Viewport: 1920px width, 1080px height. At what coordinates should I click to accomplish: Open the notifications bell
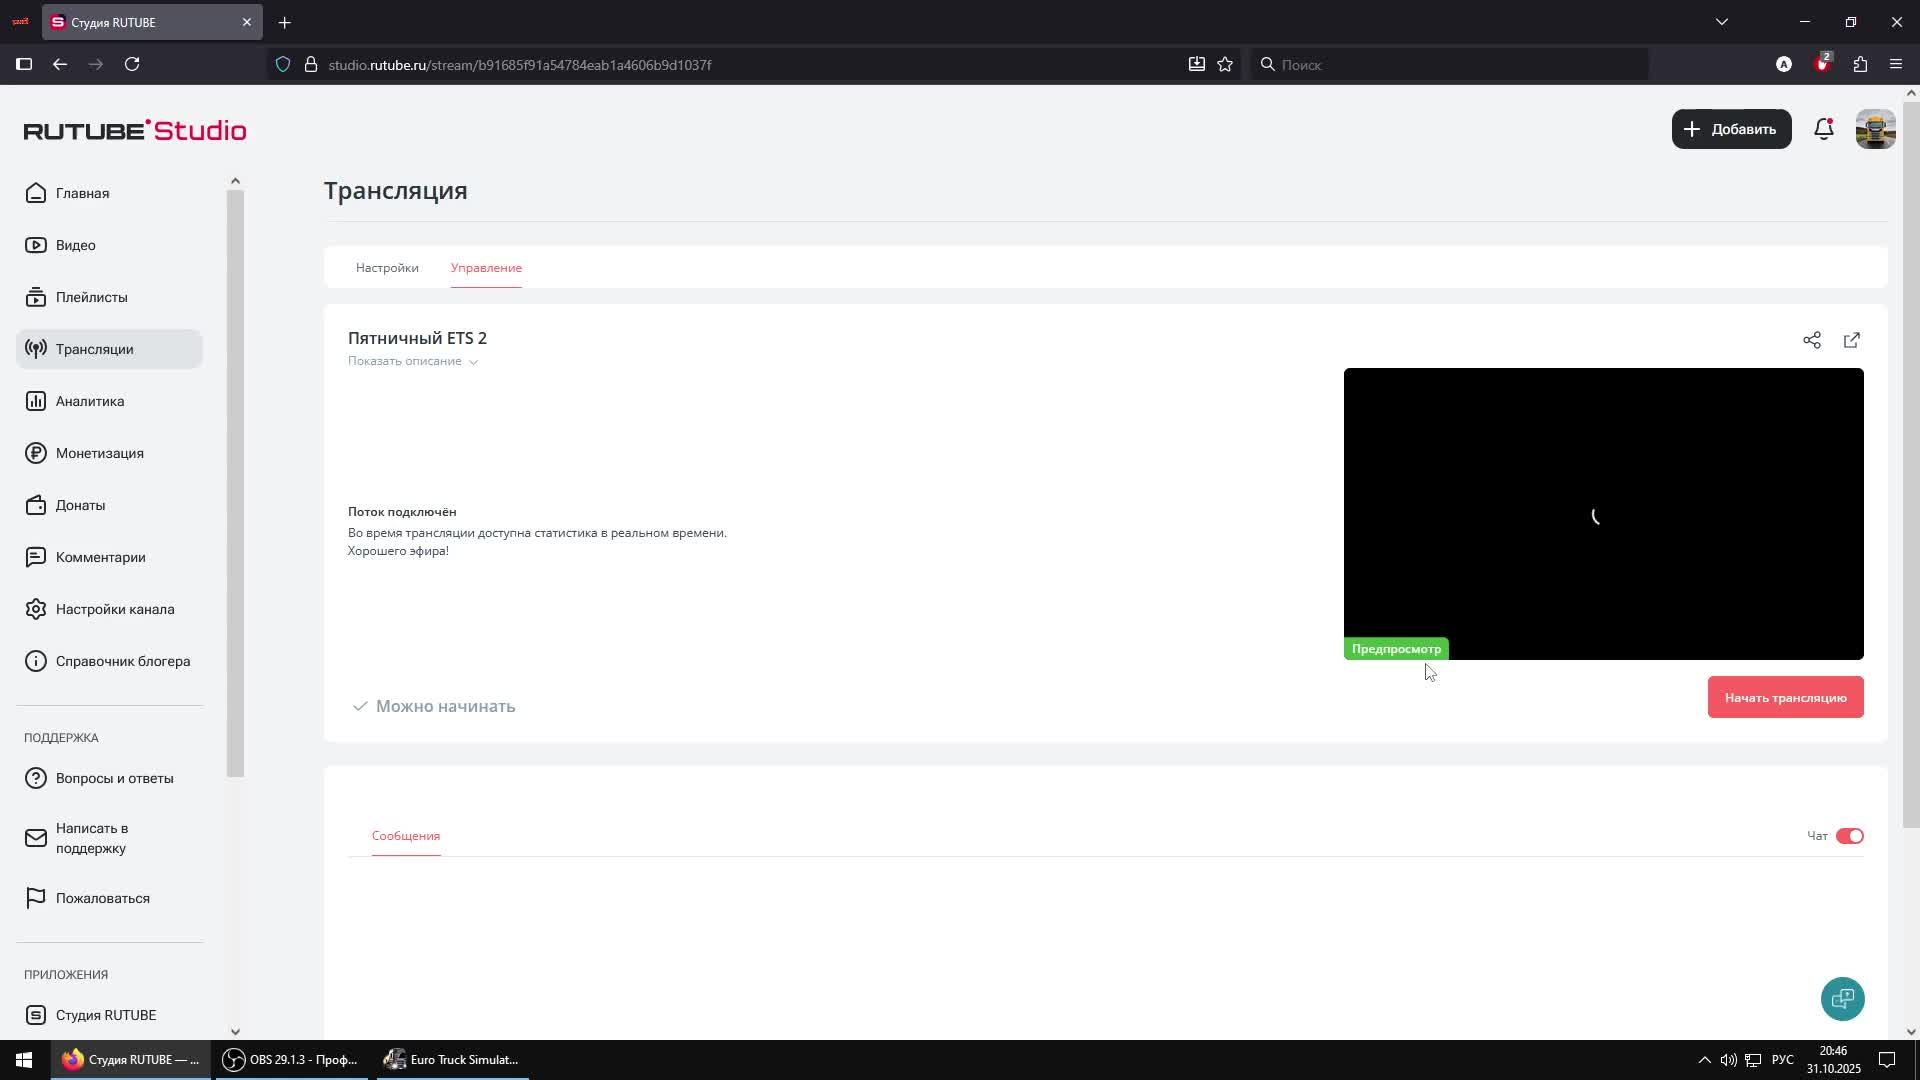tap(1823, 129)
